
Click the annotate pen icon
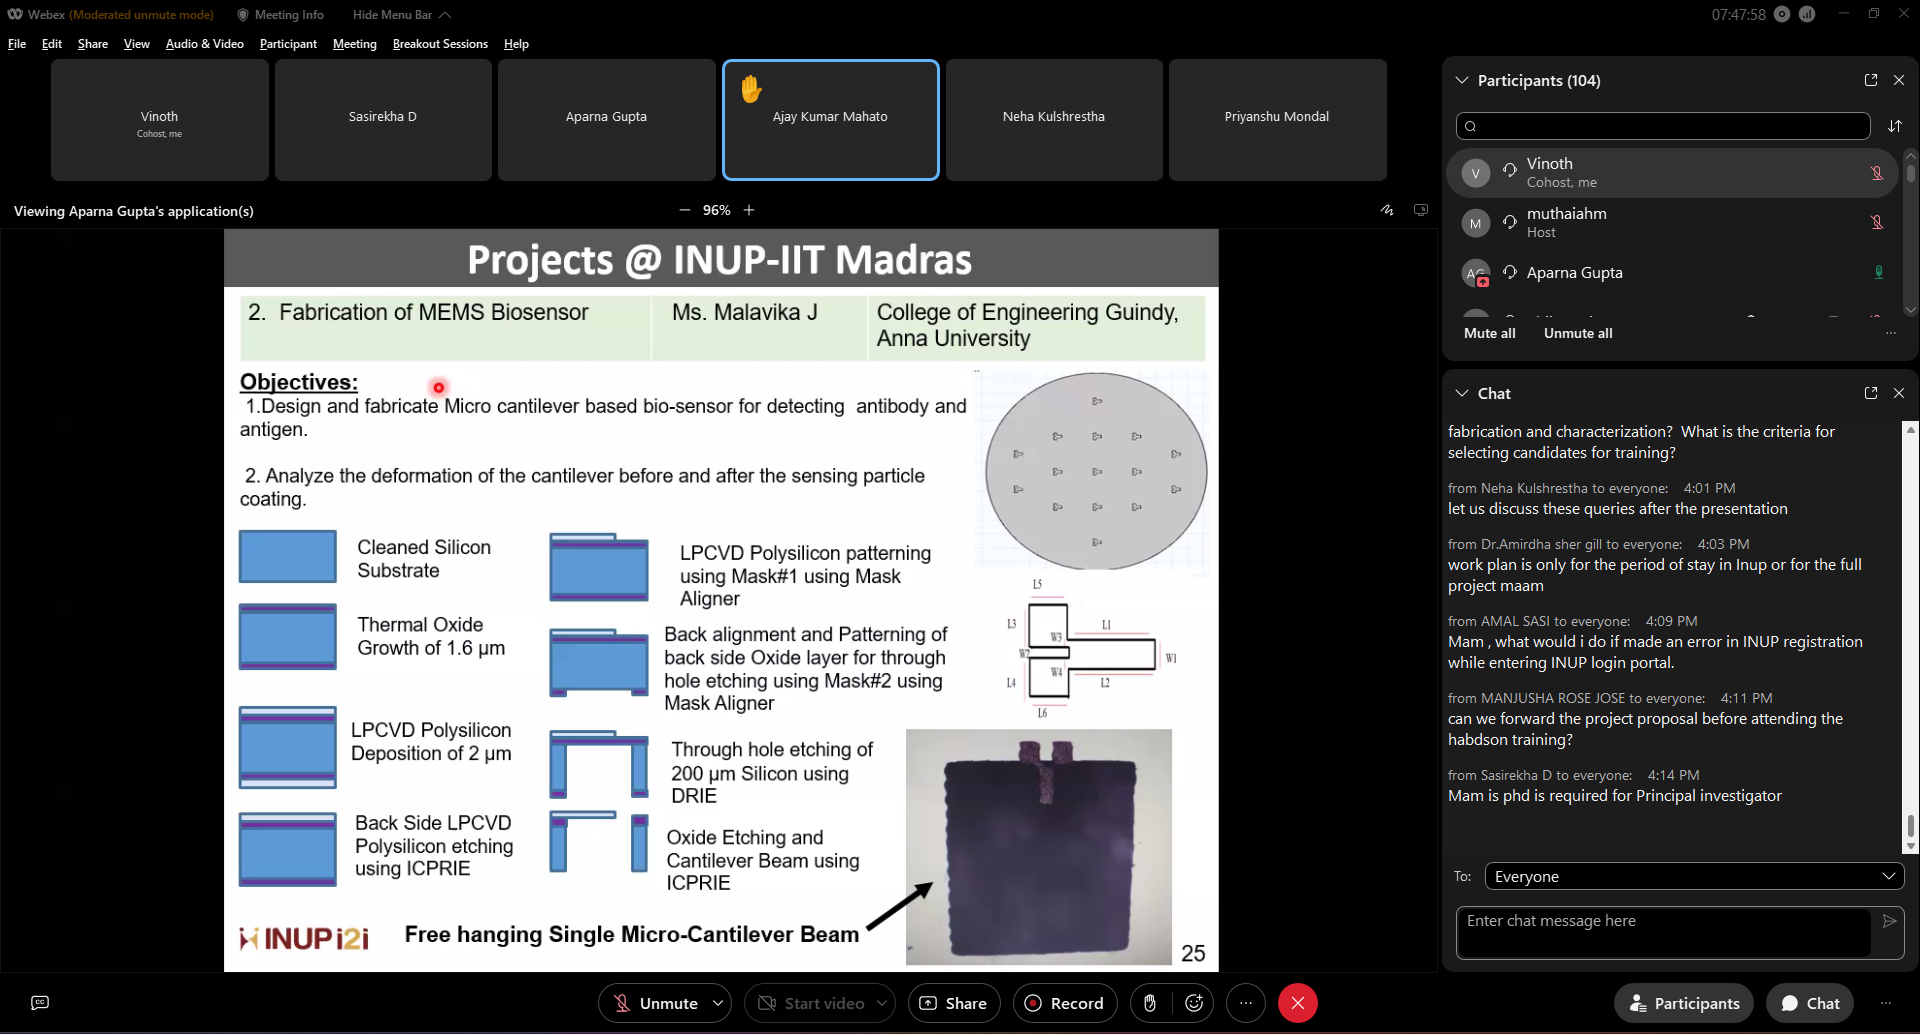[x=1387, y=210]
